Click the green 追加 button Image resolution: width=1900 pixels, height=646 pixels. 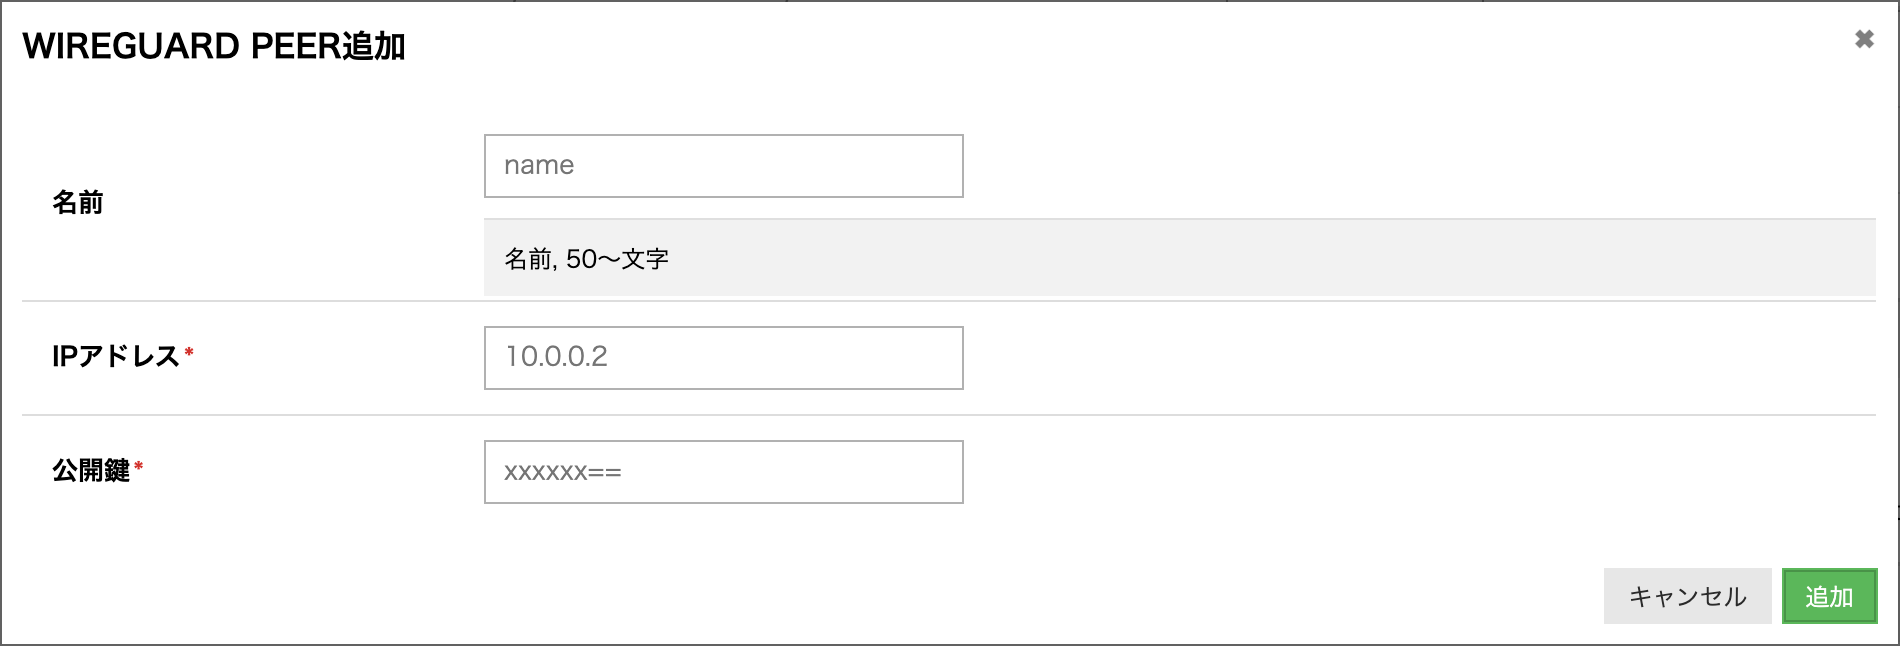(1829, 596)
